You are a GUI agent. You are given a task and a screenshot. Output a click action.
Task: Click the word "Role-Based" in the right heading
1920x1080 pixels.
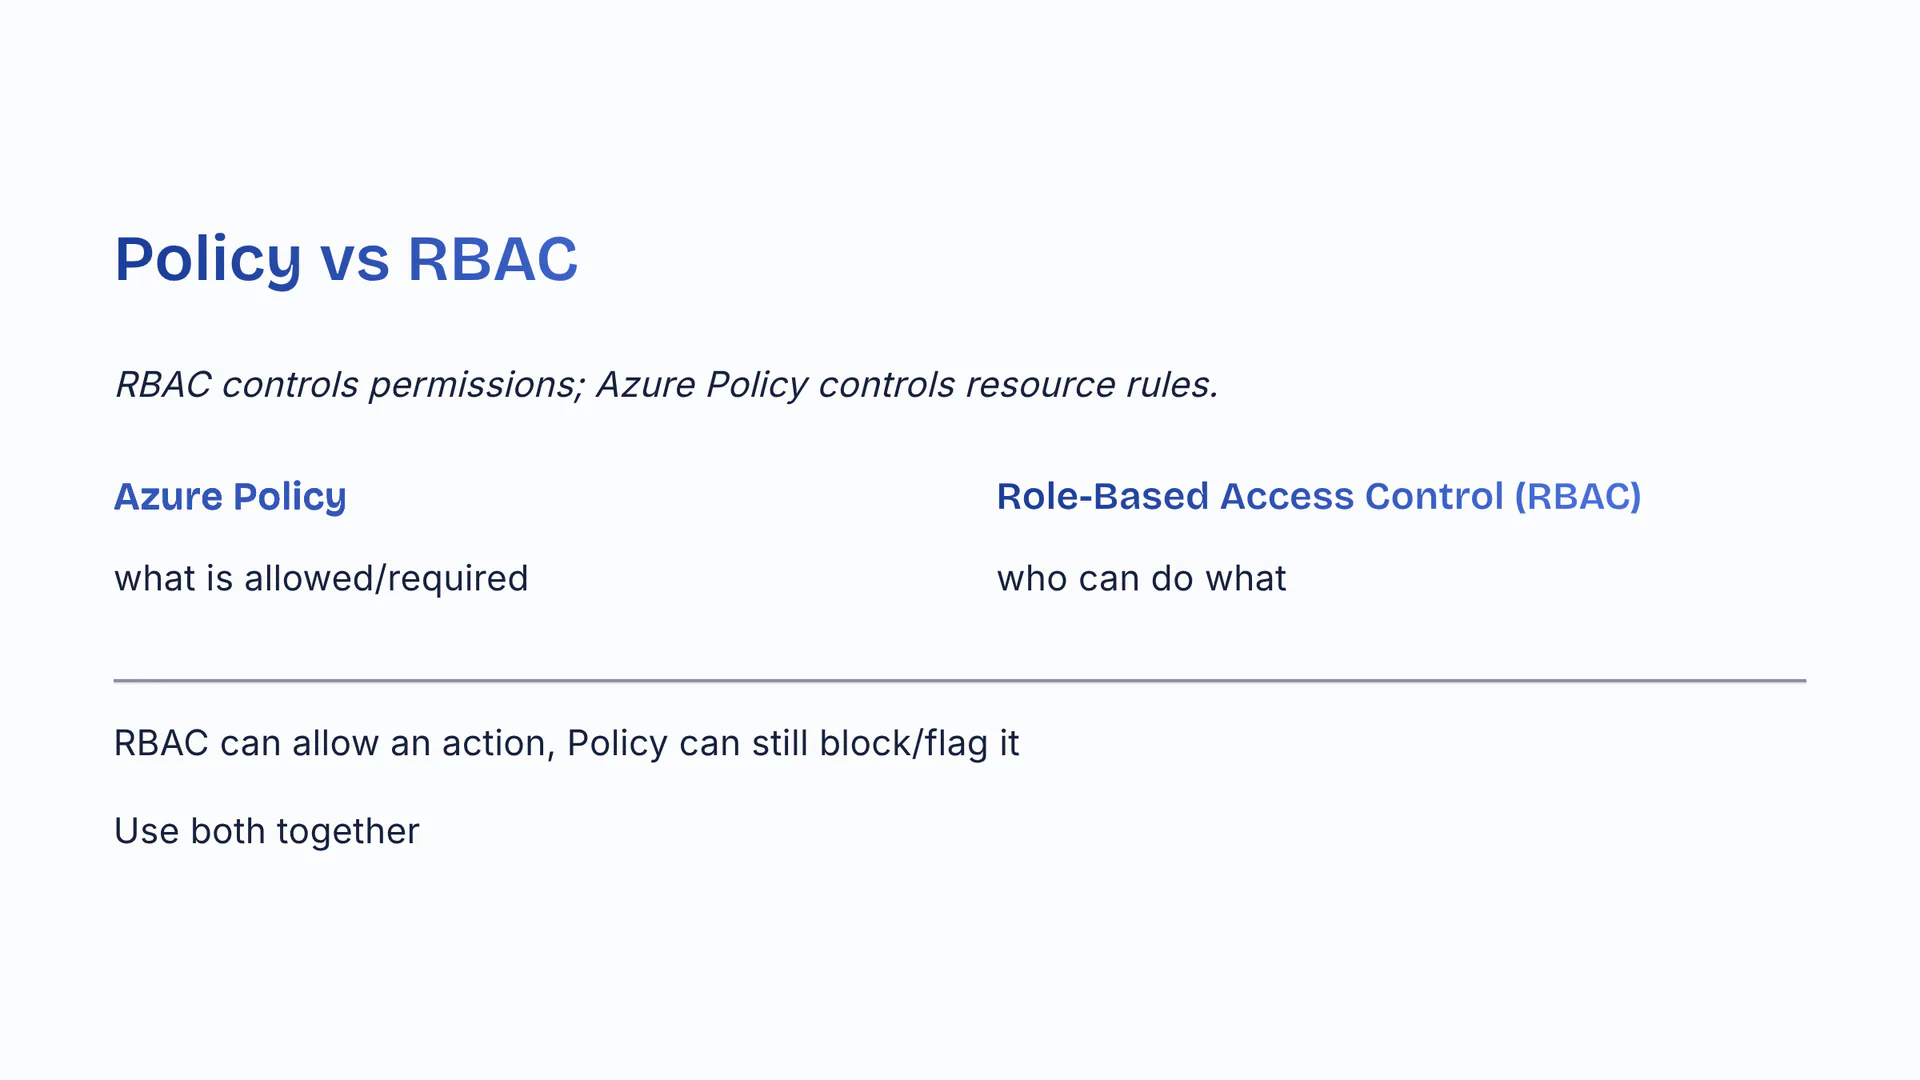(x=1102, y=497)
